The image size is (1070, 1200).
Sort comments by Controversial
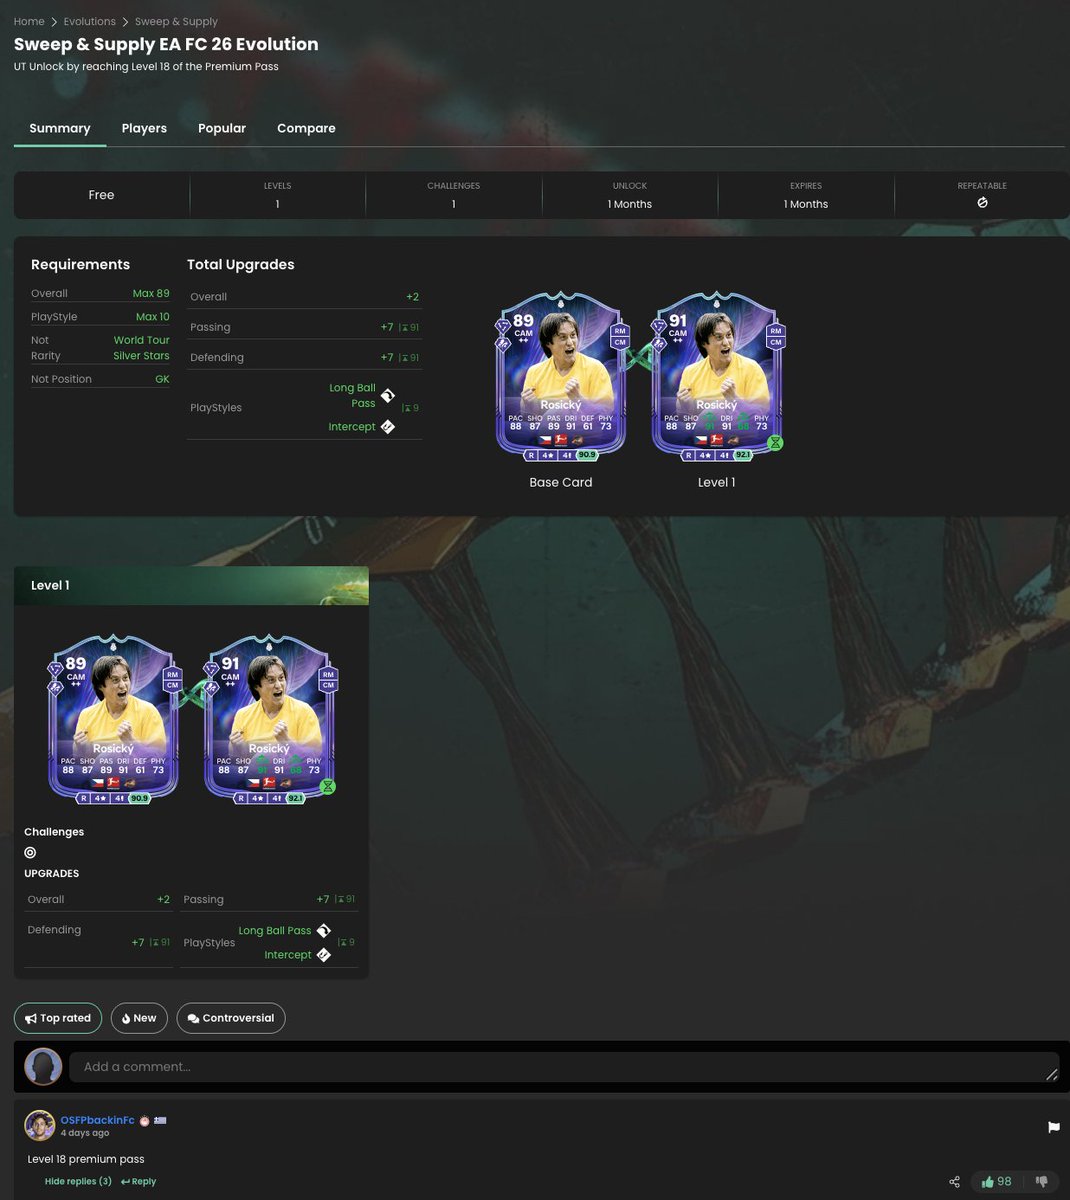(231, 1018)
